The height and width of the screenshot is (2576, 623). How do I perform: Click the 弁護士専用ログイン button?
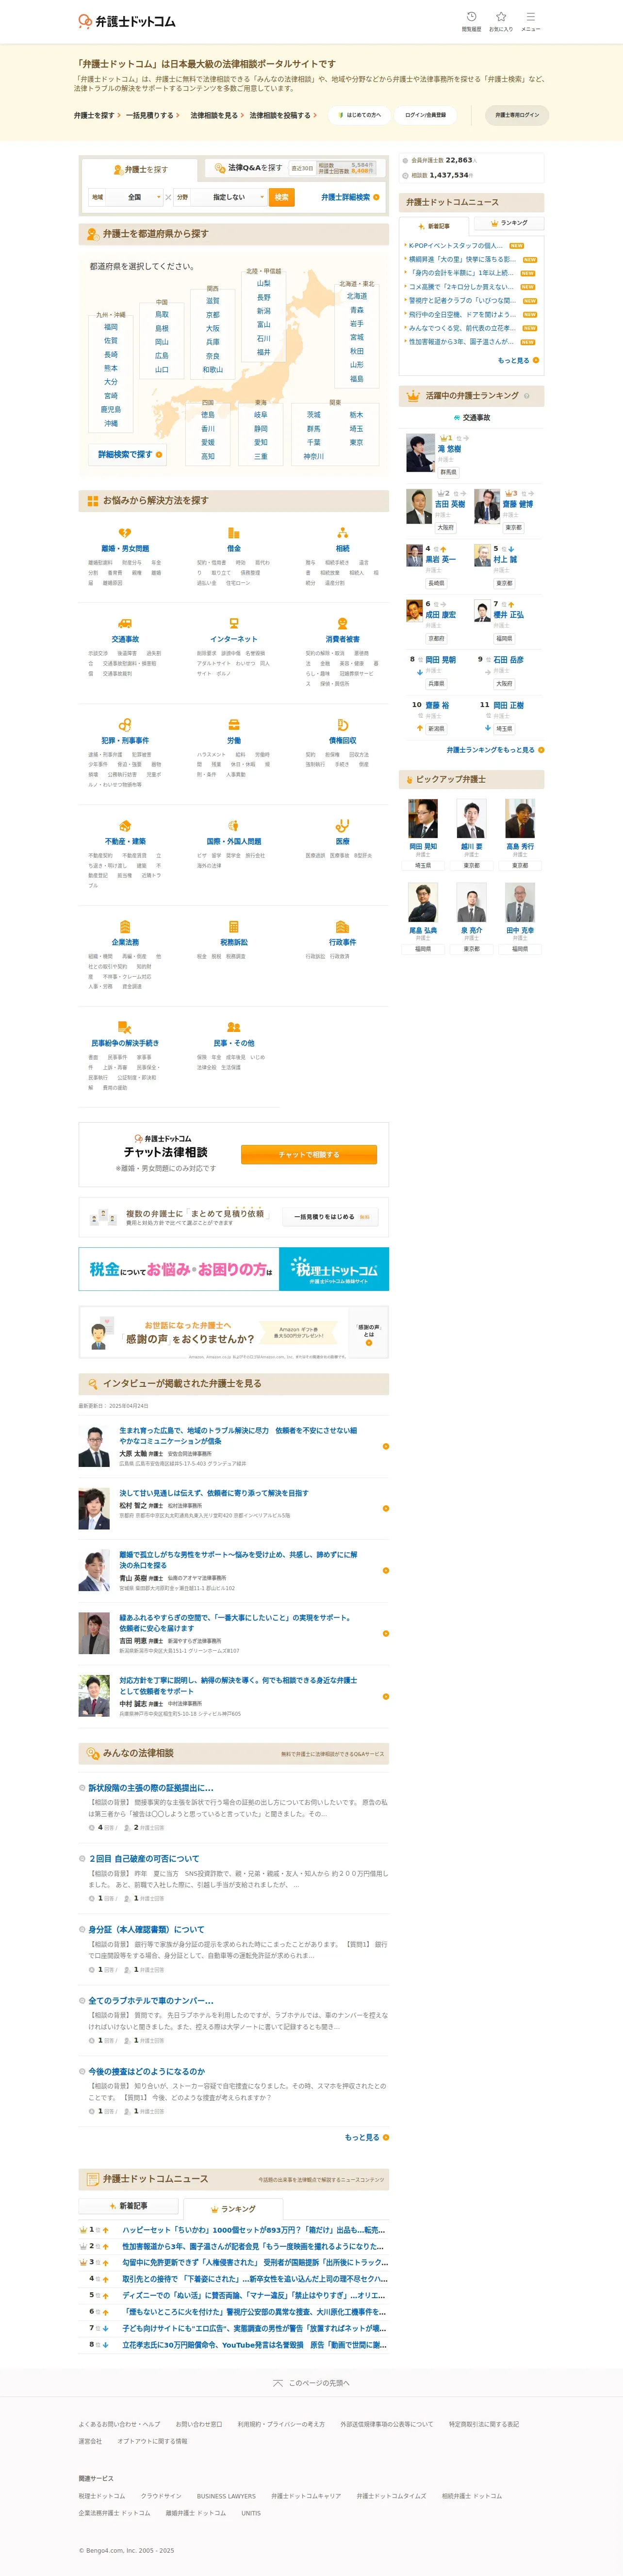click(x=517, y=115)
